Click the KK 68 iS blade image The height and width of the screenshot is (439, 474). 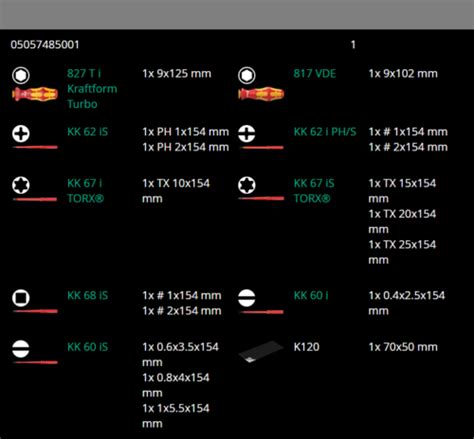coord(35,311)
